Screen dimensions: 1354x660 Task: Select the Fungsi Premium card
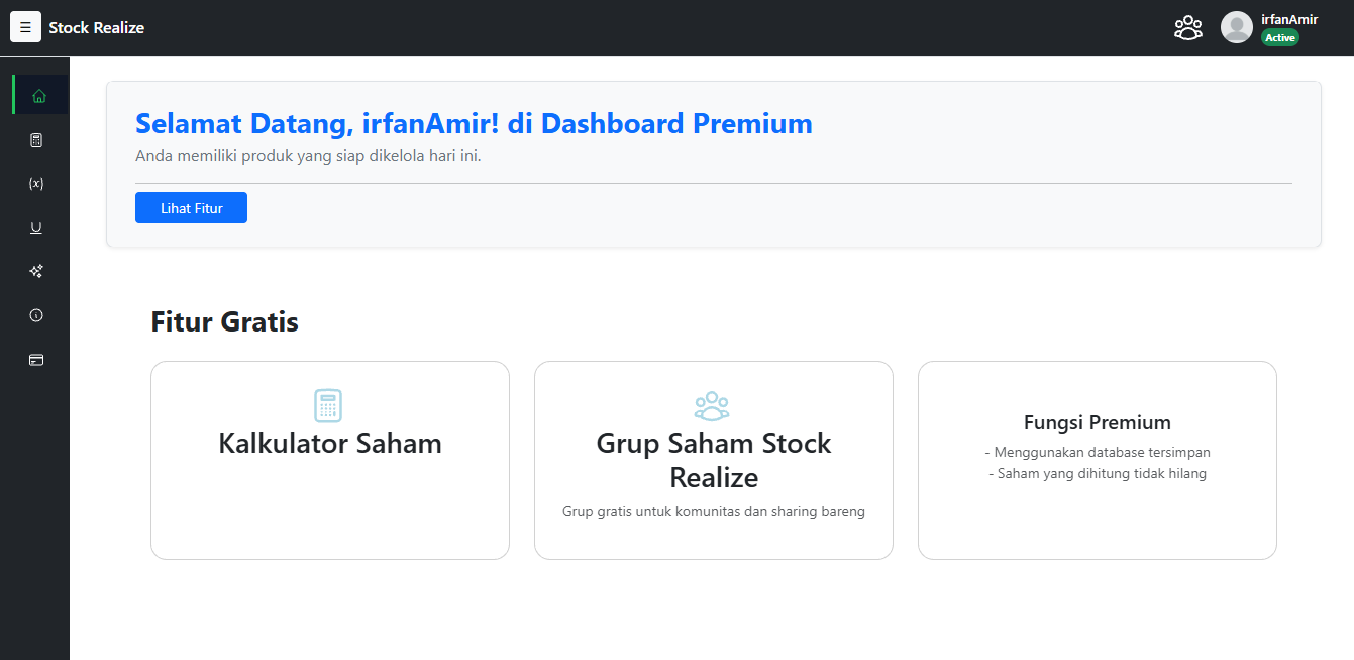(x=1097, y=460)
